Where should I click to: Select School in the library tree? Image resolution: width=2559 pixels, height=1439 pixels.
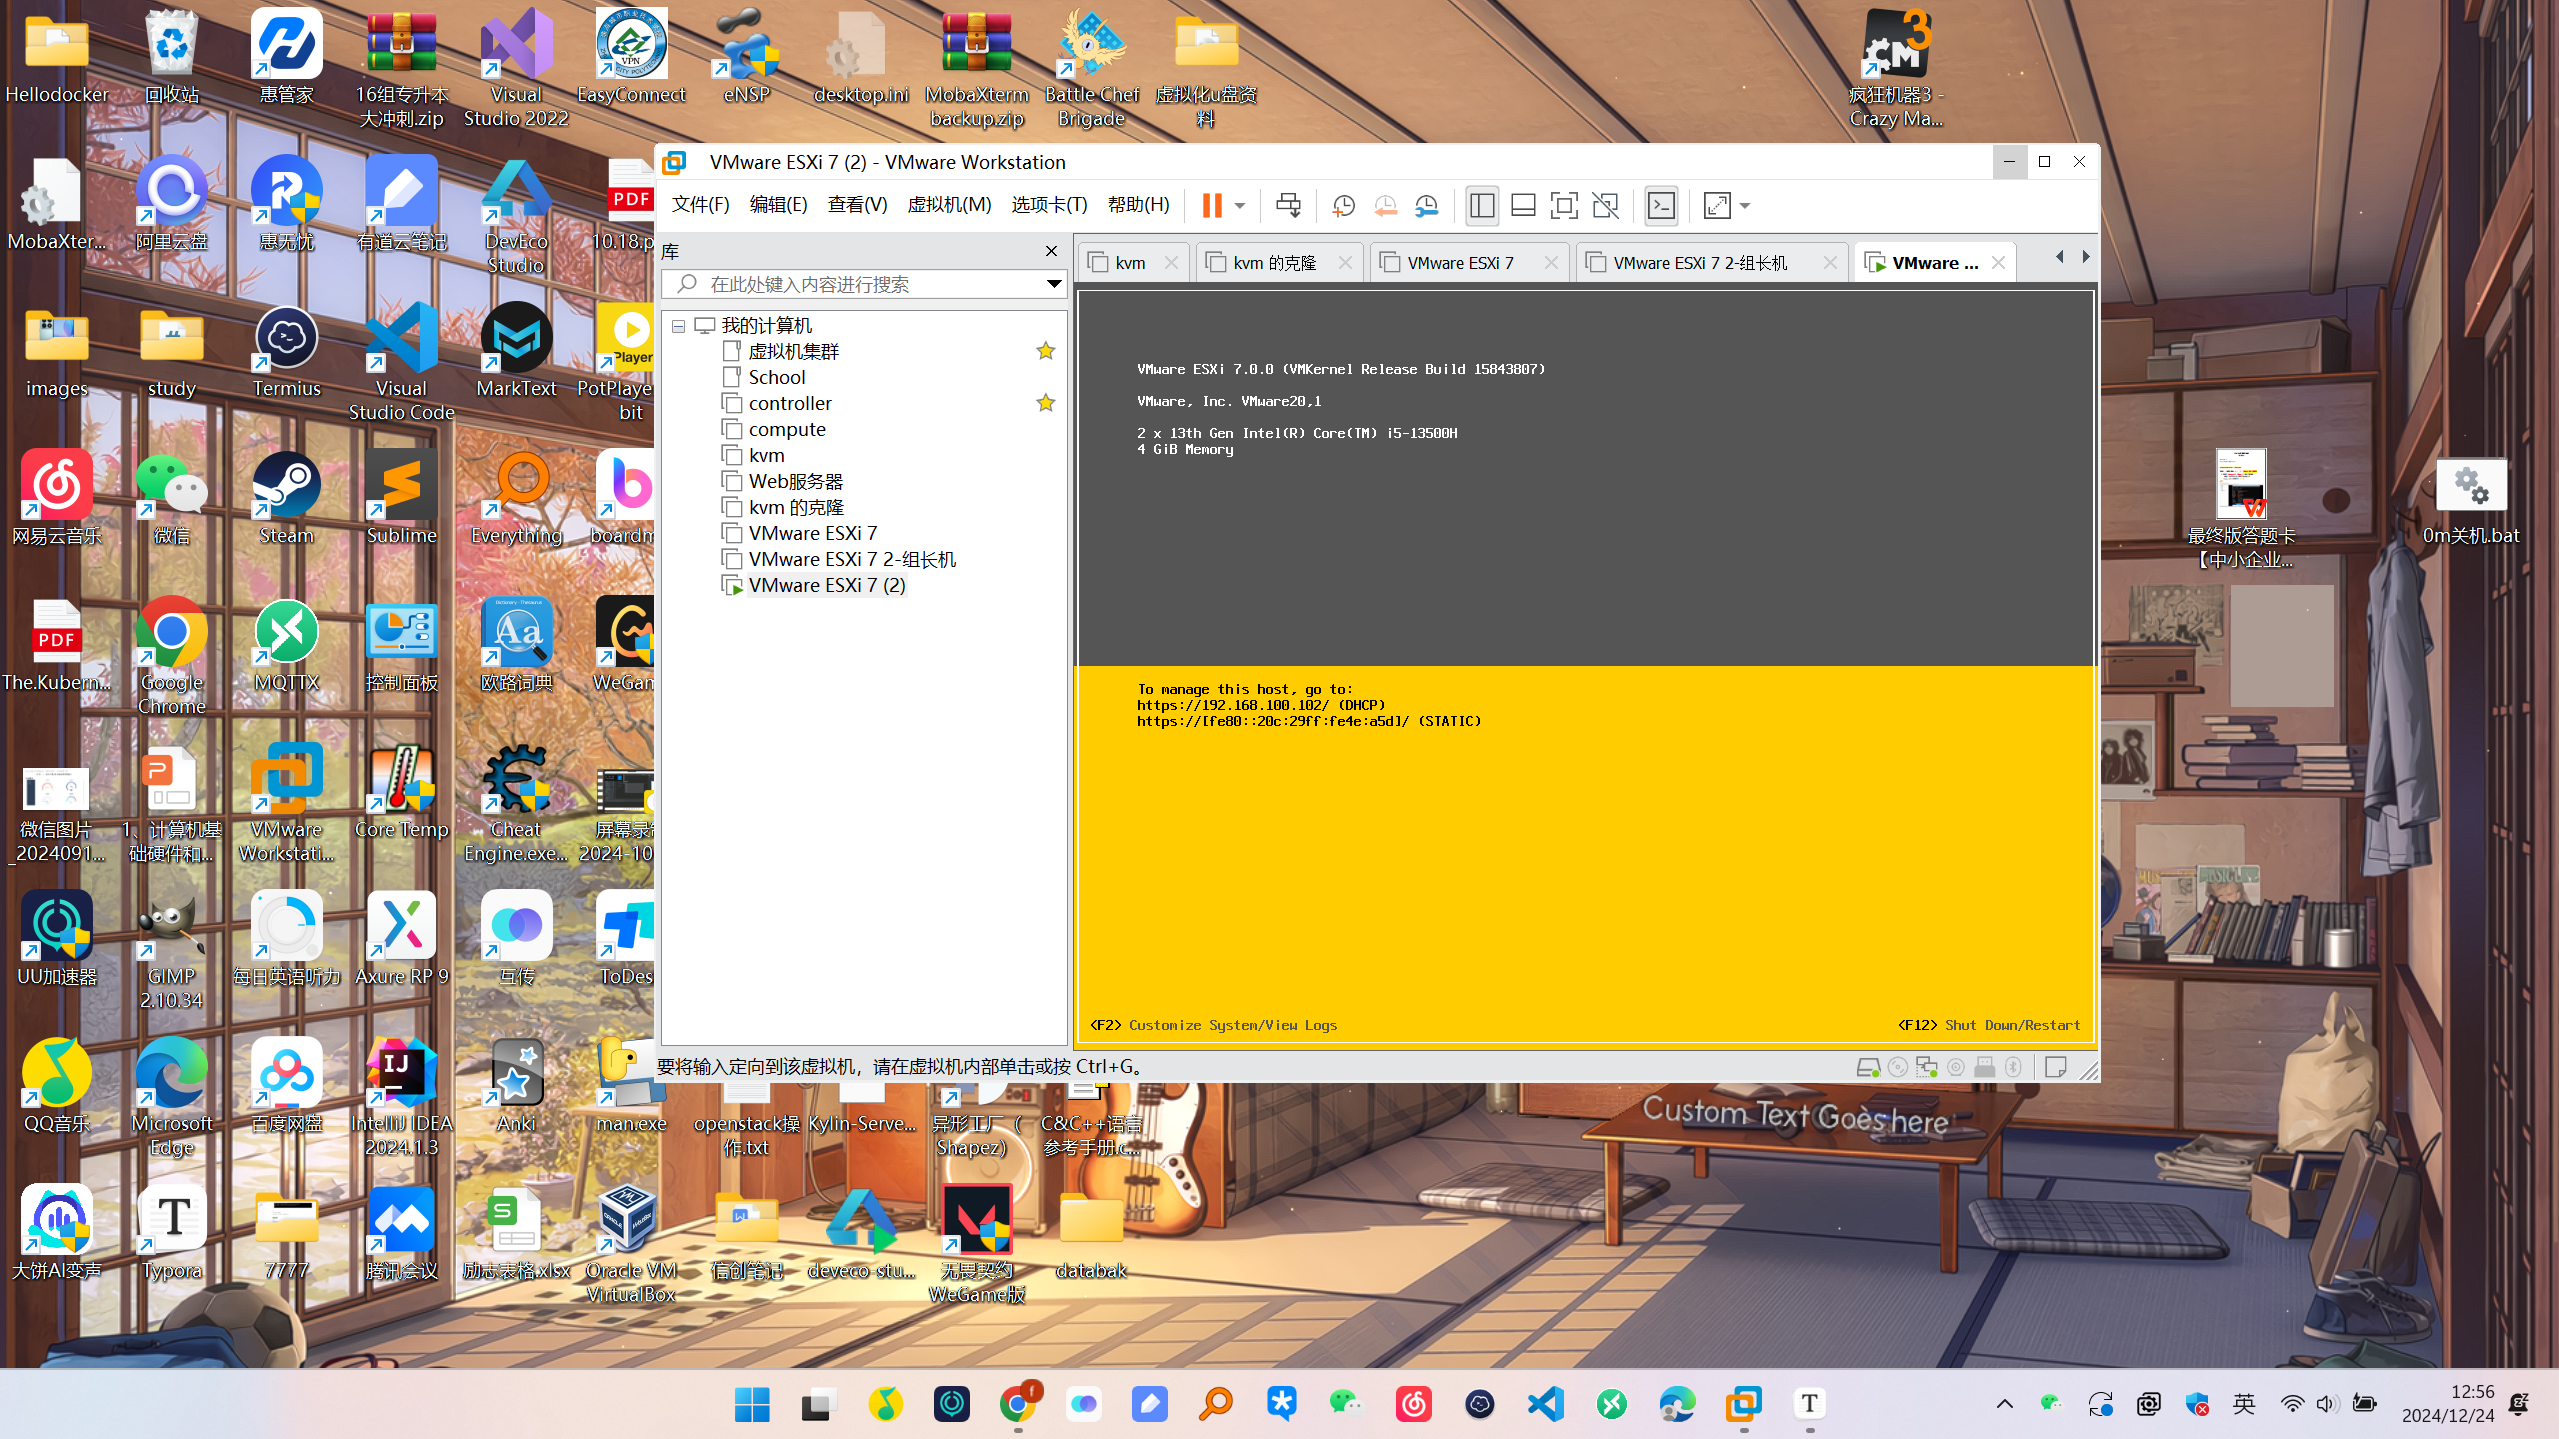click(776, 377)
